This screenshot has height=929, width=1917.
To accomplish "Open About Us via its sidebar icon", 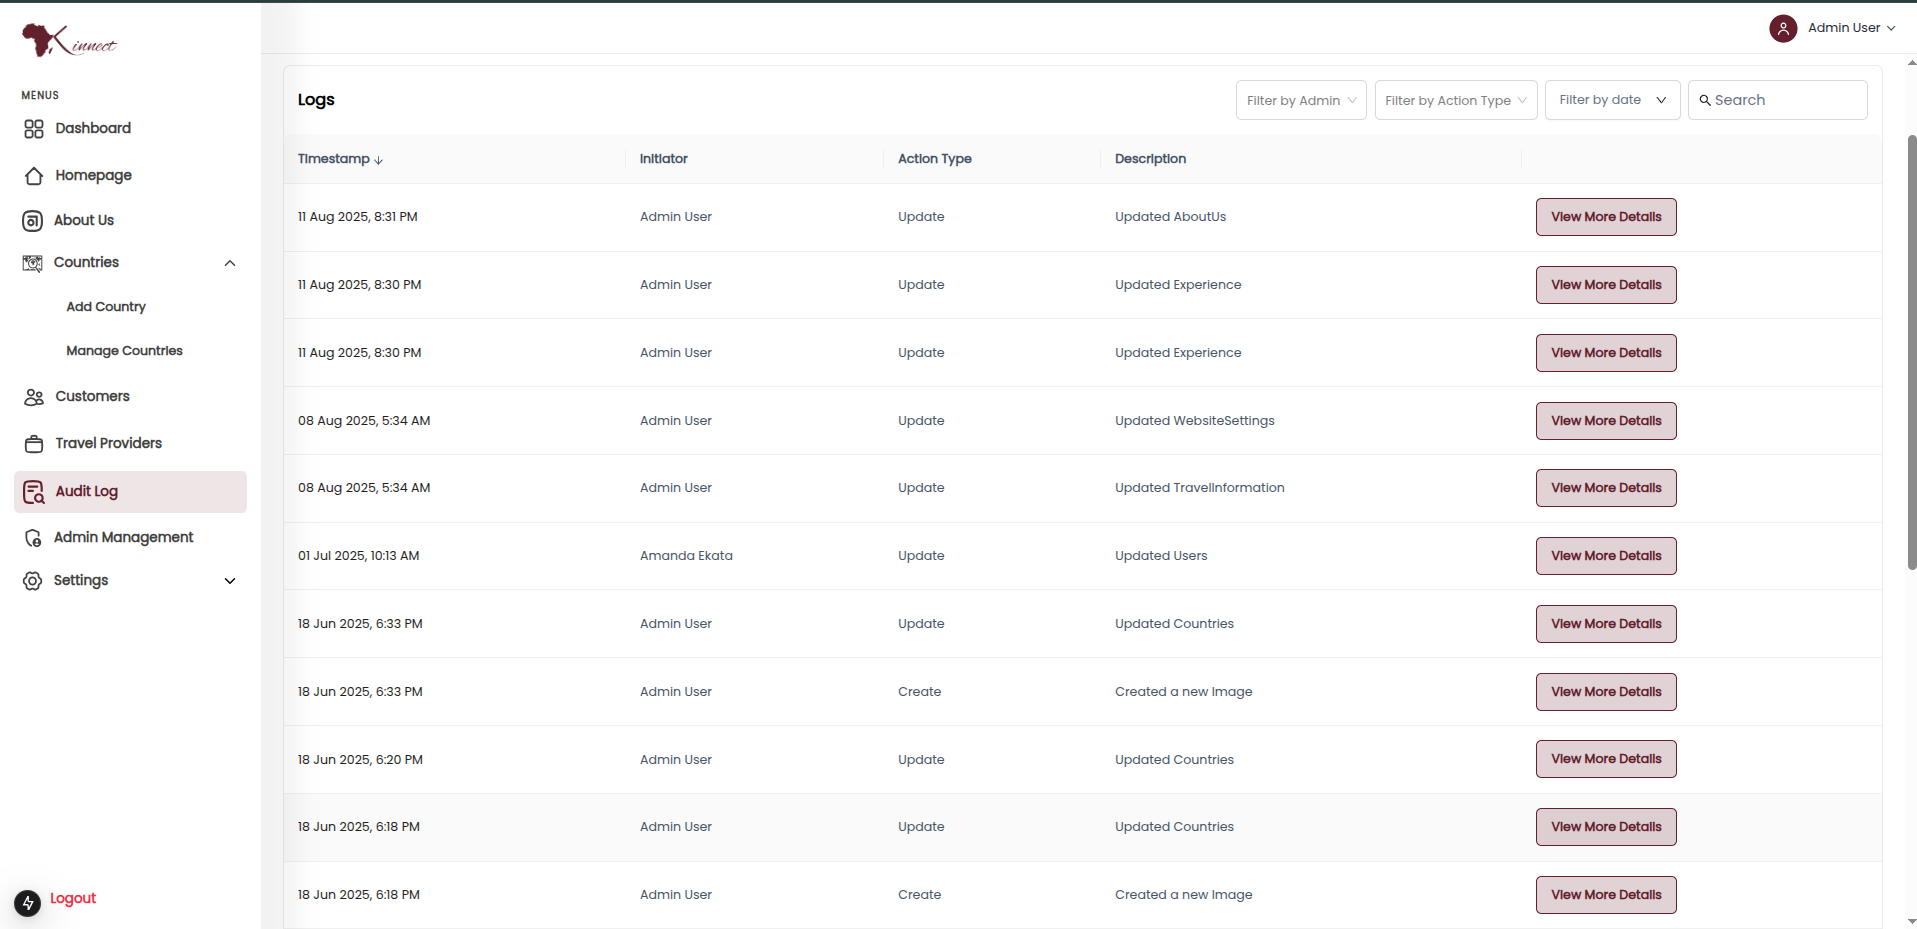I will tap(33, 220).
